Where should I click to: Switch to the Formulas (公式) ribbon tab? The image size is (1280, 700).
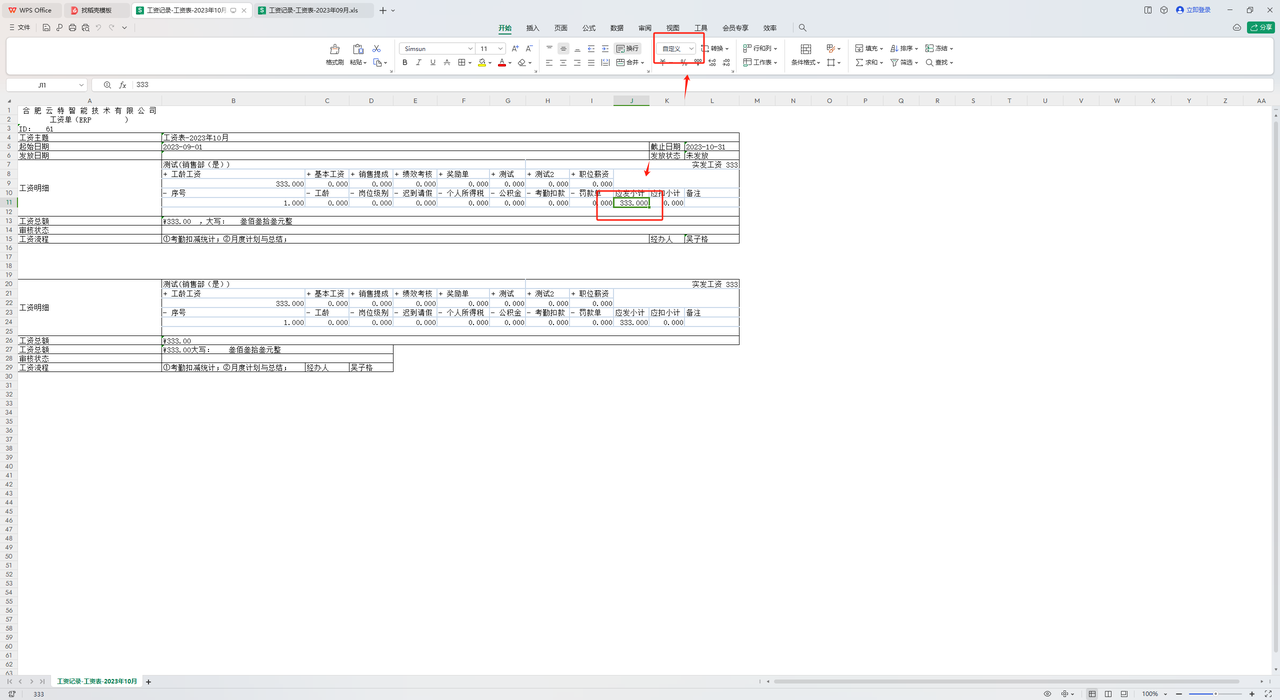589,28
